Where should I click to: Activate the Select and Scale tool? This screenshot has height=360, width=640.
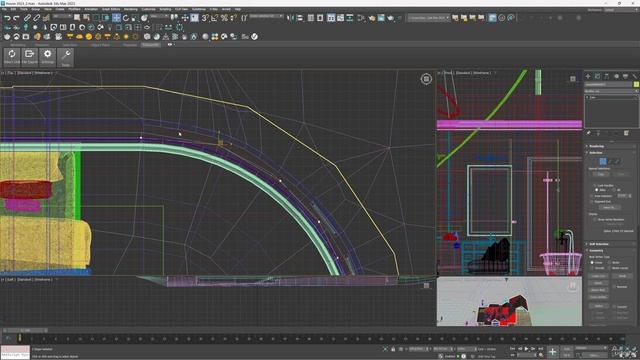[x=135, y=18]
